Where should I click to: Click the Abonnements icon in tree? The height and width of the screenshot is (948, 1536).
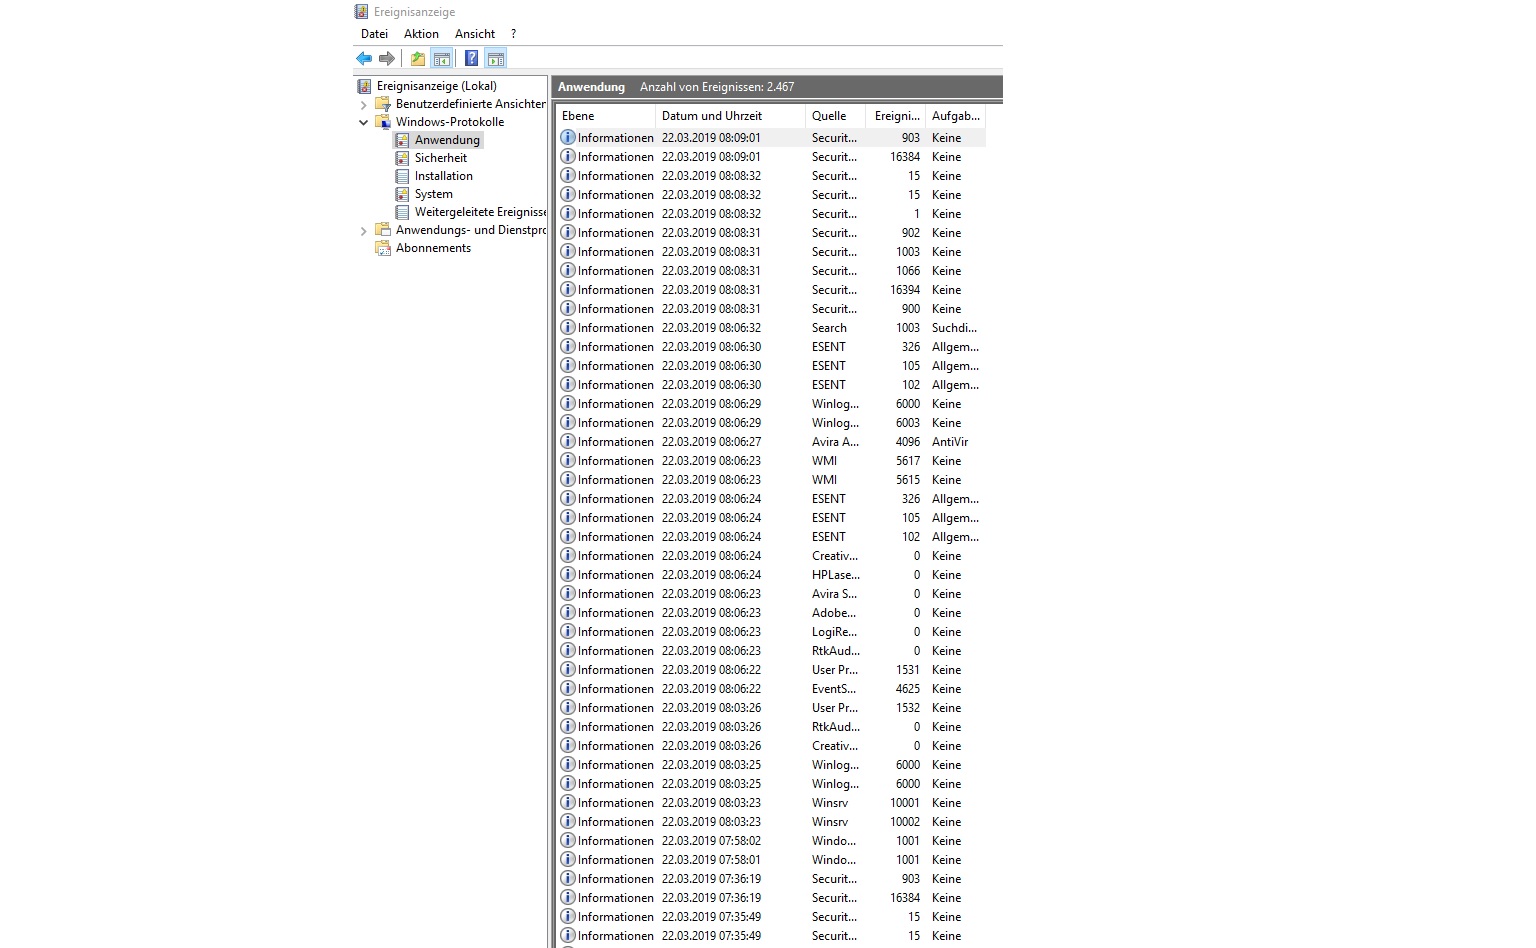[383, 248]
